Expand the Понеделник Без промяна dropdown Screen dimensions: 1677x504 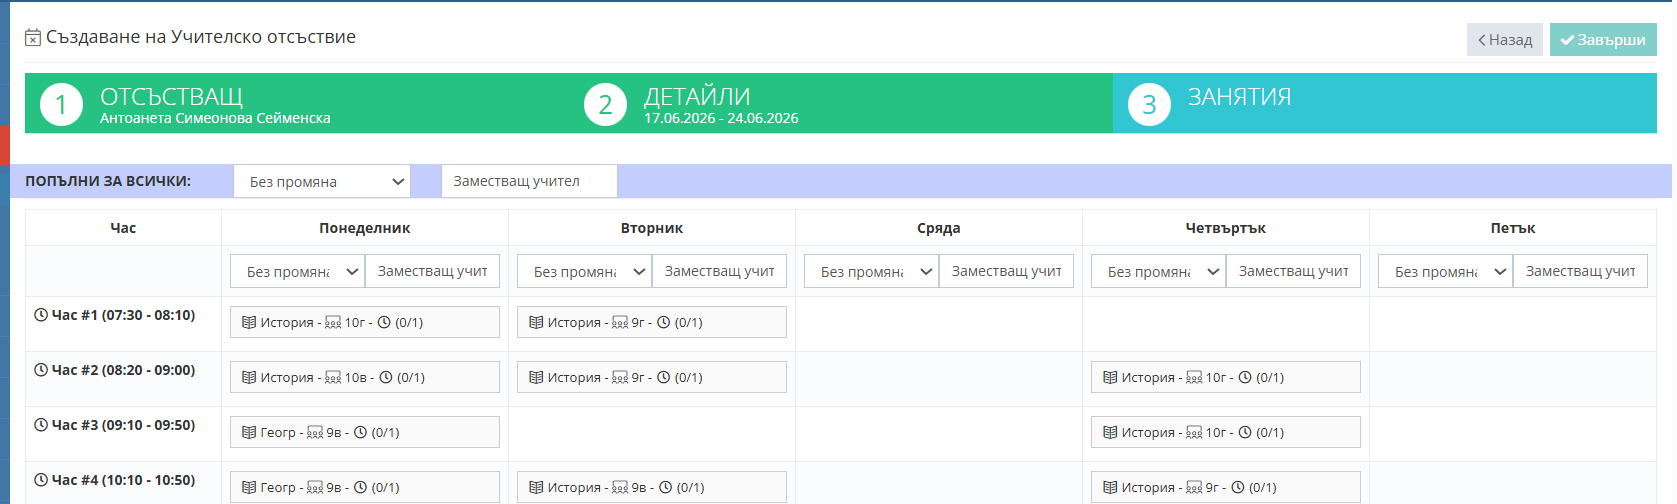pyautogui.click(x=298, y=271)
